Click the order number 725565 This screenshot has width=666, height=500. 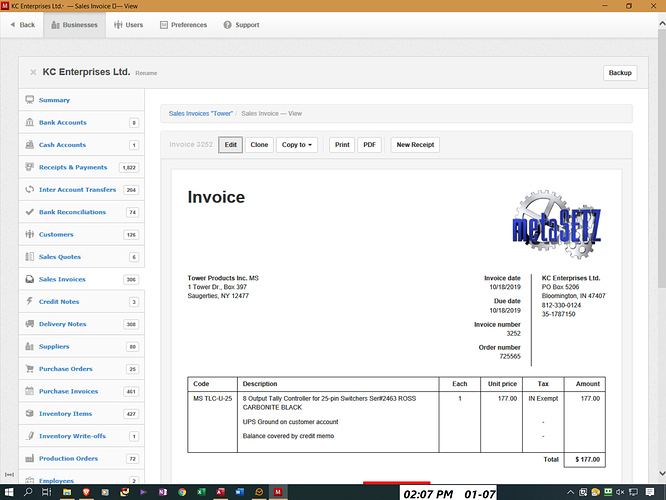510,356
